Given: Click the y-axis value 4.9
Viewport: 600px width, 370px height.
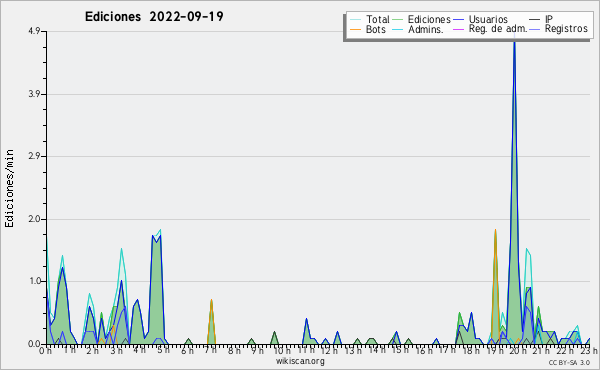Looking at the screenshot, I should (x=34, y=31).
